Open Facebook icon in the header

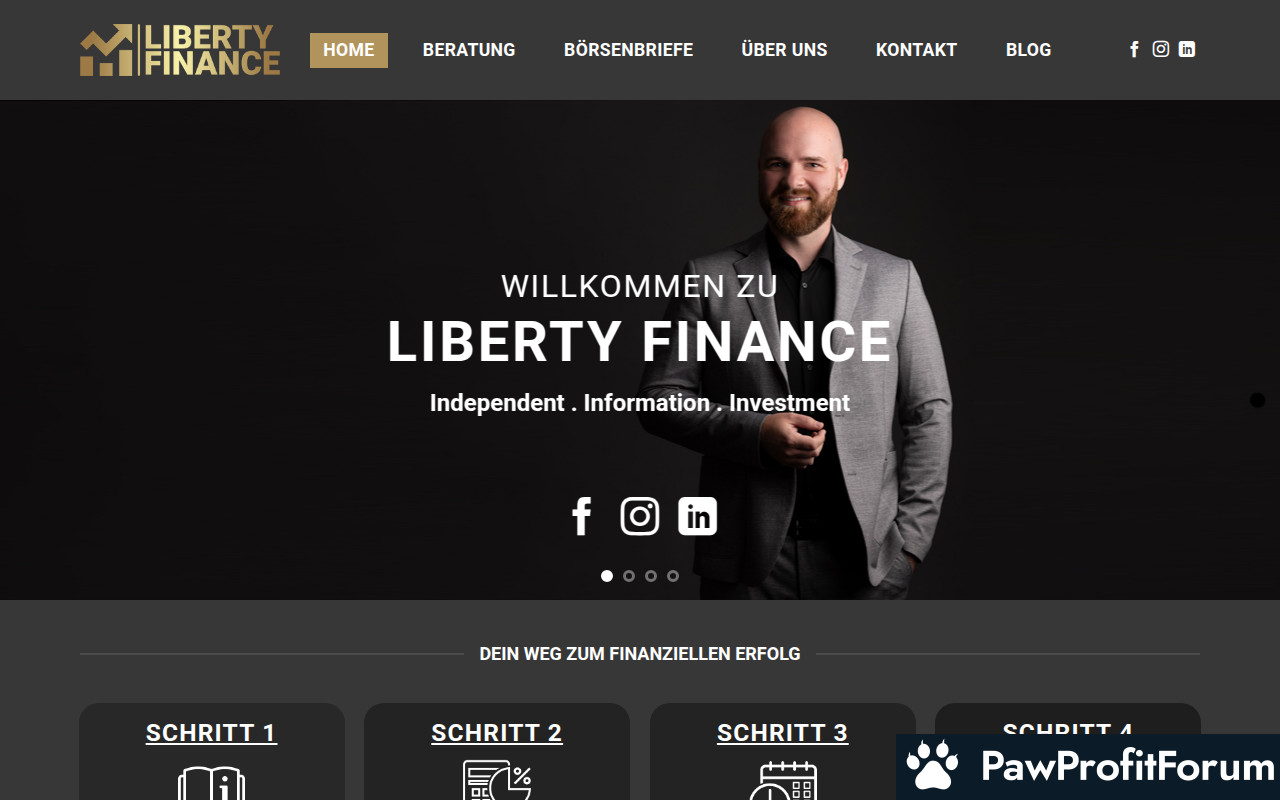tap(1134, 49)
